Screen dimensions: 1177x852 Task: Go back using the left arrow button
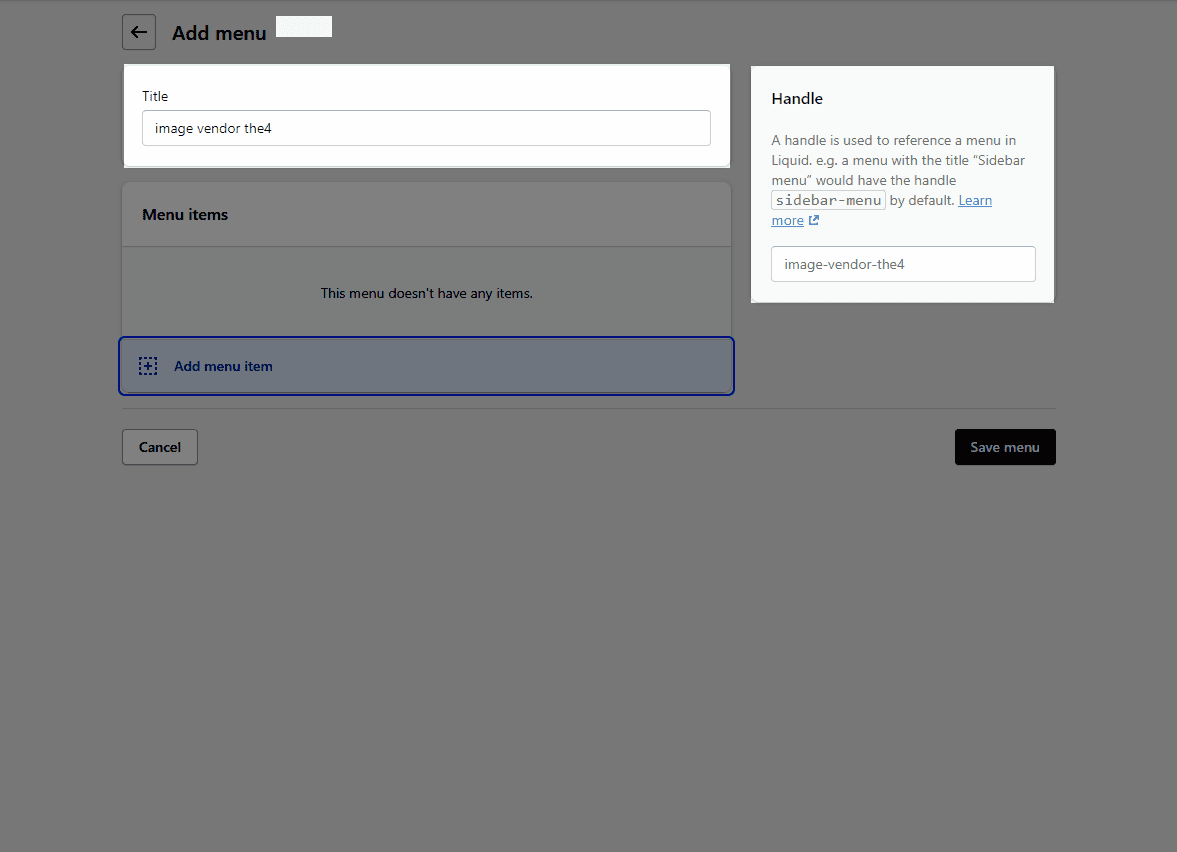(x=139, y=32)
